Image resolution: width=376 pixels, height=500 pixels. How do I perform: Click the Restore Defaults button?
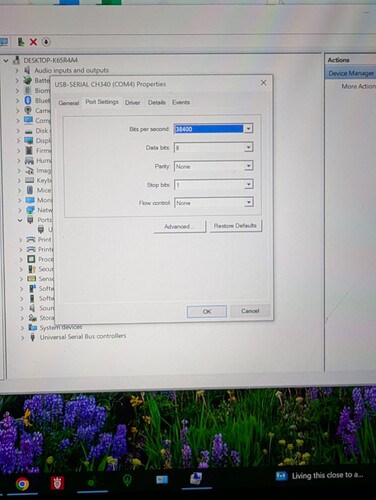click(235, 226)
